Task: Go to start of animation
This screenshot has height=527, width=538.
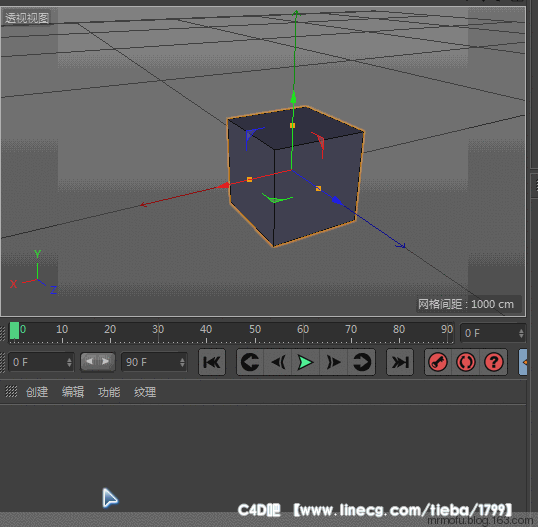Action: point(212,362)
